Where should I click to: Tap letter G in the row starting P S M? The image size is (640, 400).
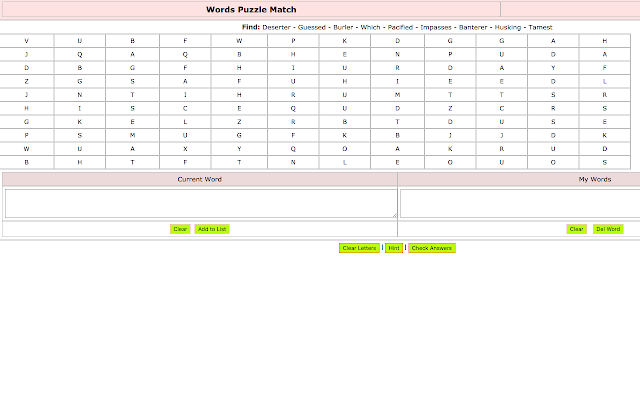tap(239, 135)
